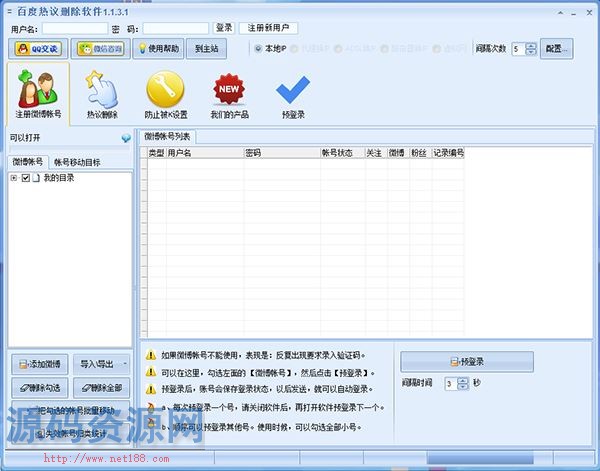
Task: Close the 百度热议删除软件 window
Action: tap(589, 13)
